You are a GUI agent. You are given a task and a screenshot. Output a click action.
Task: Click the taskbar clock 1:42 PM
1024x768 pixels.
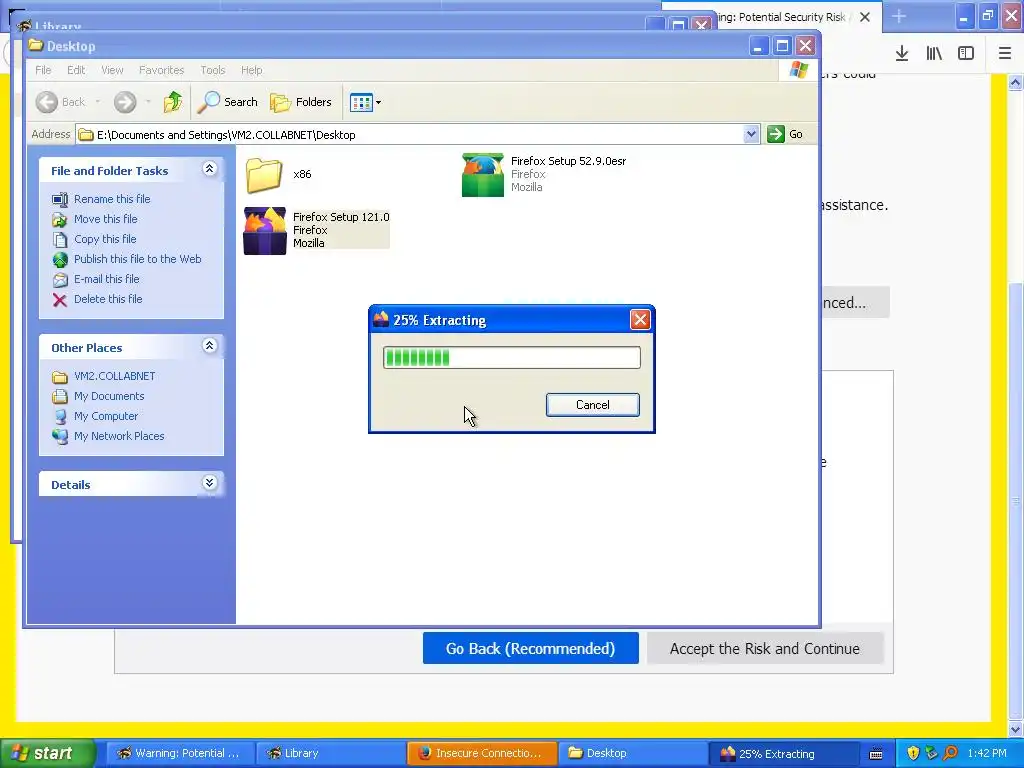[x=987, y=753]
